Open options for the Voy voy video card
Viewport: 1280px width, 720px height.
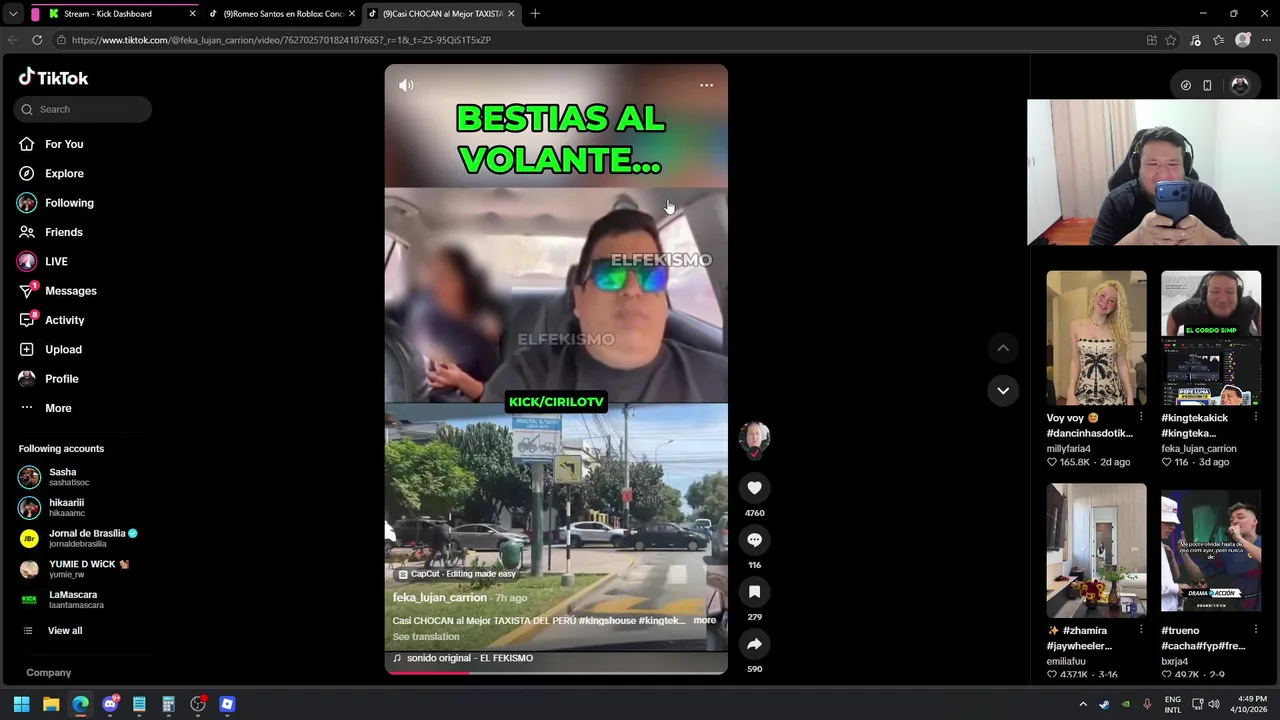(x=1141, y=418)
